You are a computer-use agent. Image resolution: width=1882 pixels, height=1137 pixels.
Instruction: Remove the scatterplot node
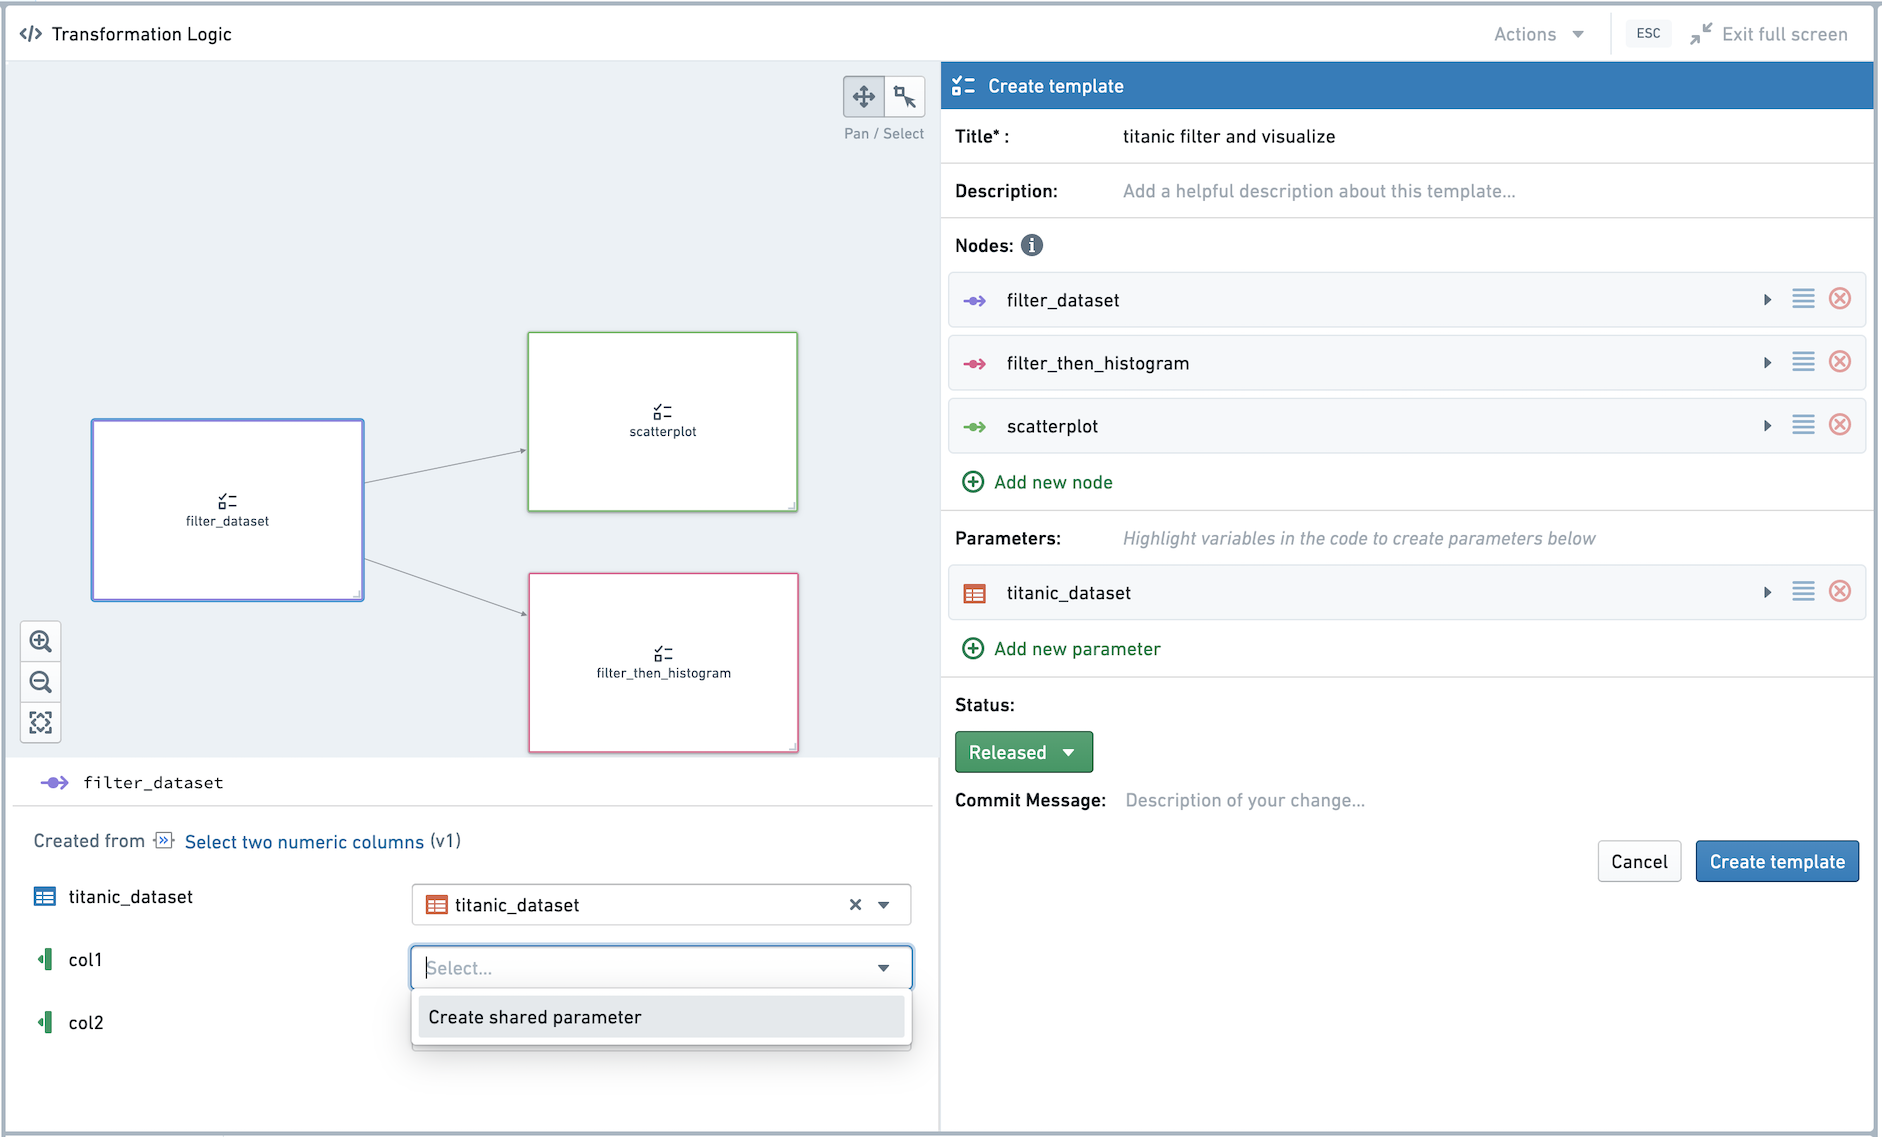click(1840, 425)
